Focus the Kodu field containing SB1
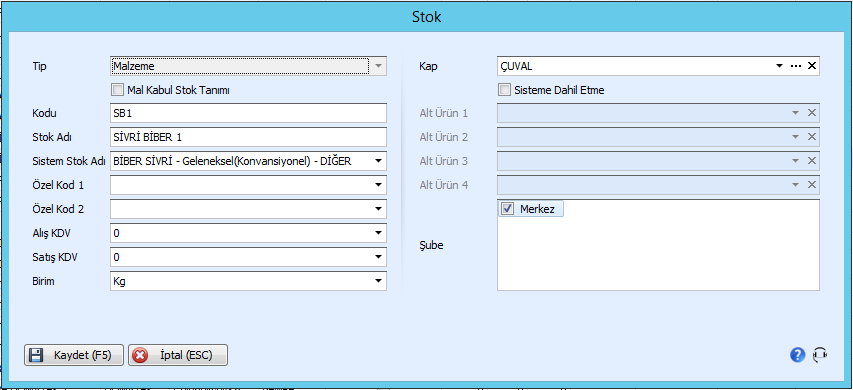 pos(248,113)
